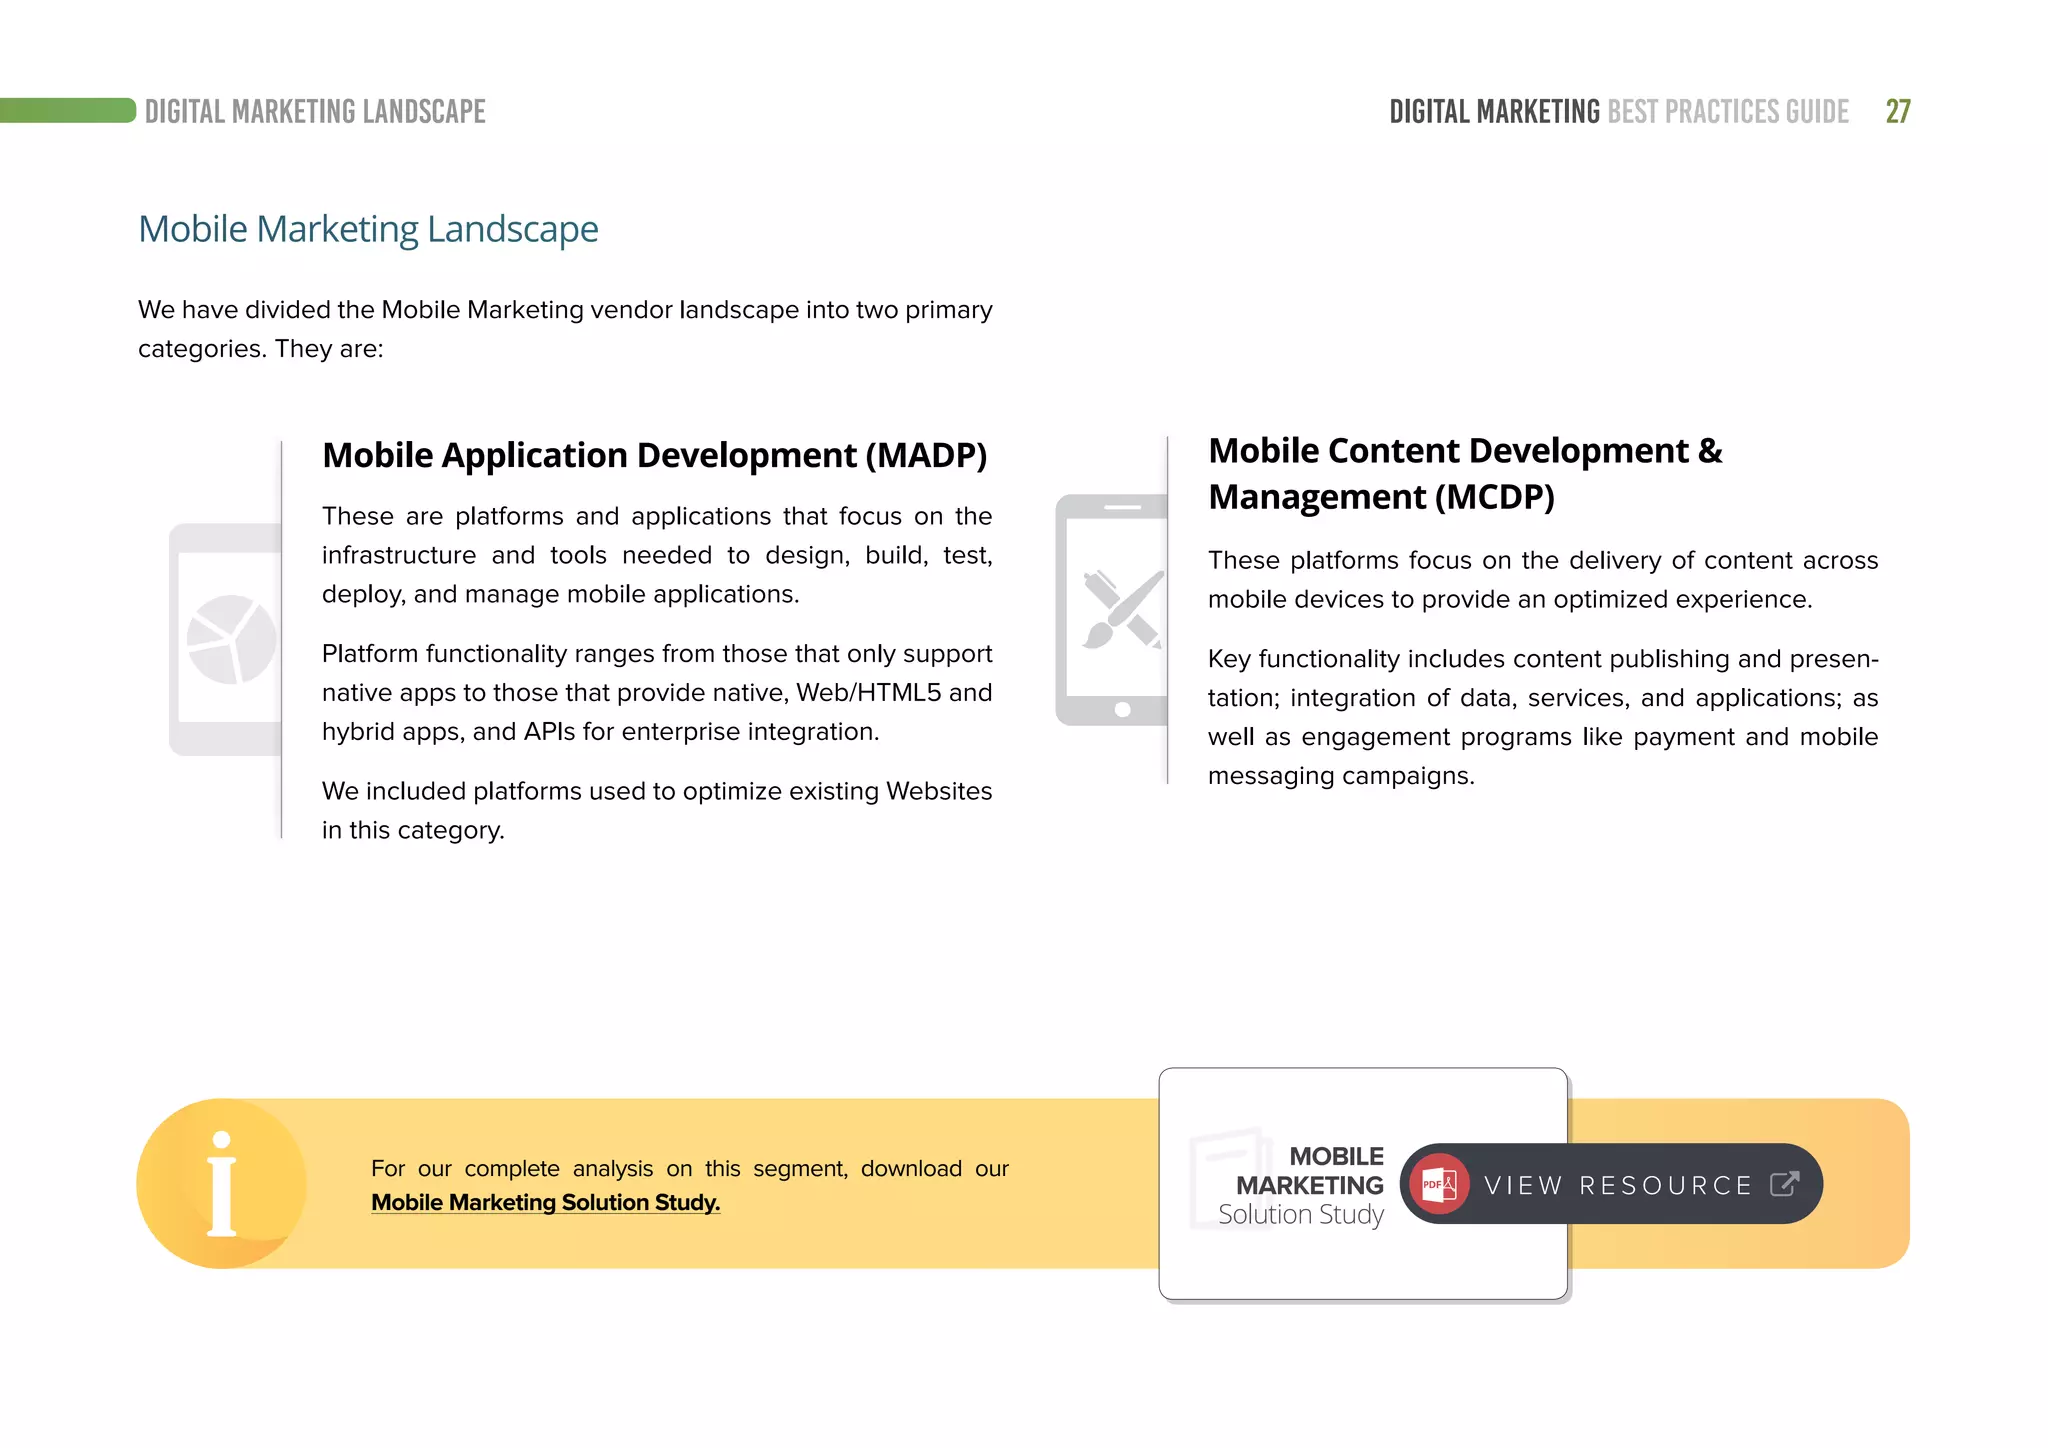This screenshot has width=2048, height=1448.
Task: Click the brush and pencil phone icon
Action: pyautogui.click(x=1111, y=610)
